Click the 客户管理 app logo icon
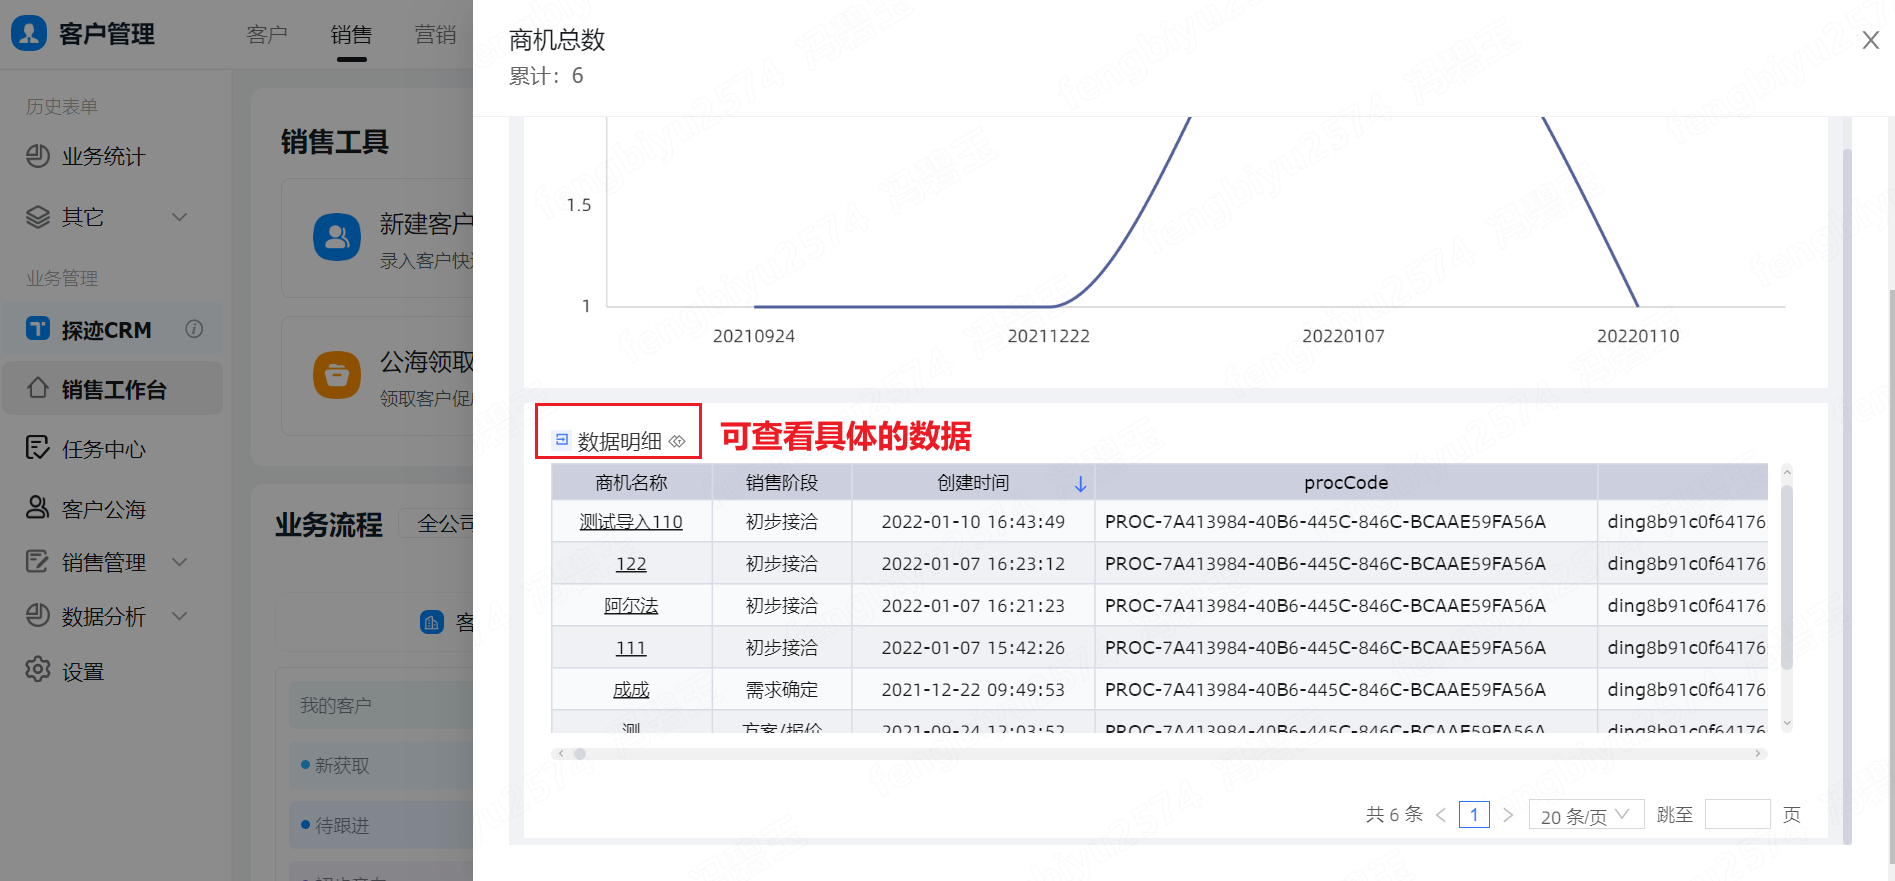This screenshot has height=881, width=1895. click(x=29, y=33)
